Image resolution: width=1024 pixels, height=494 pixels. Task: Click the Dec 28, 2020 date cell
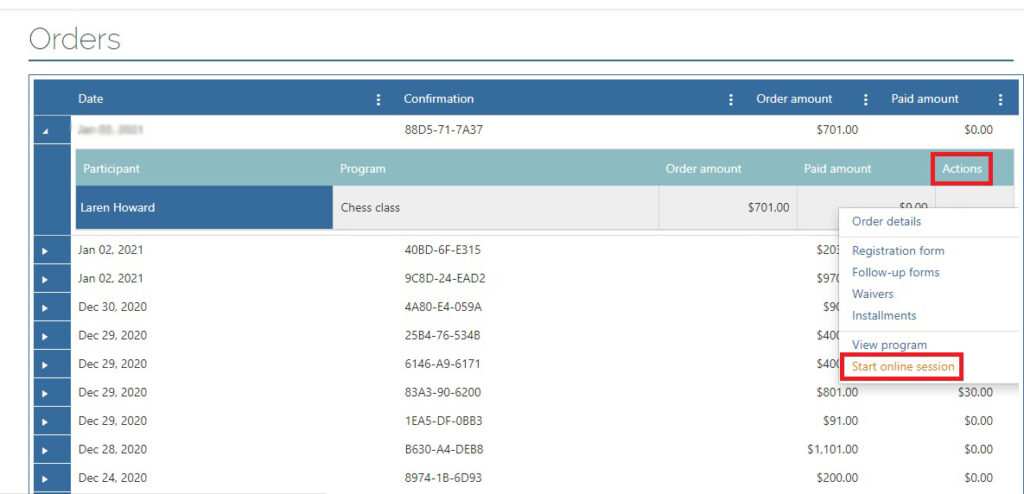point(112,450)
